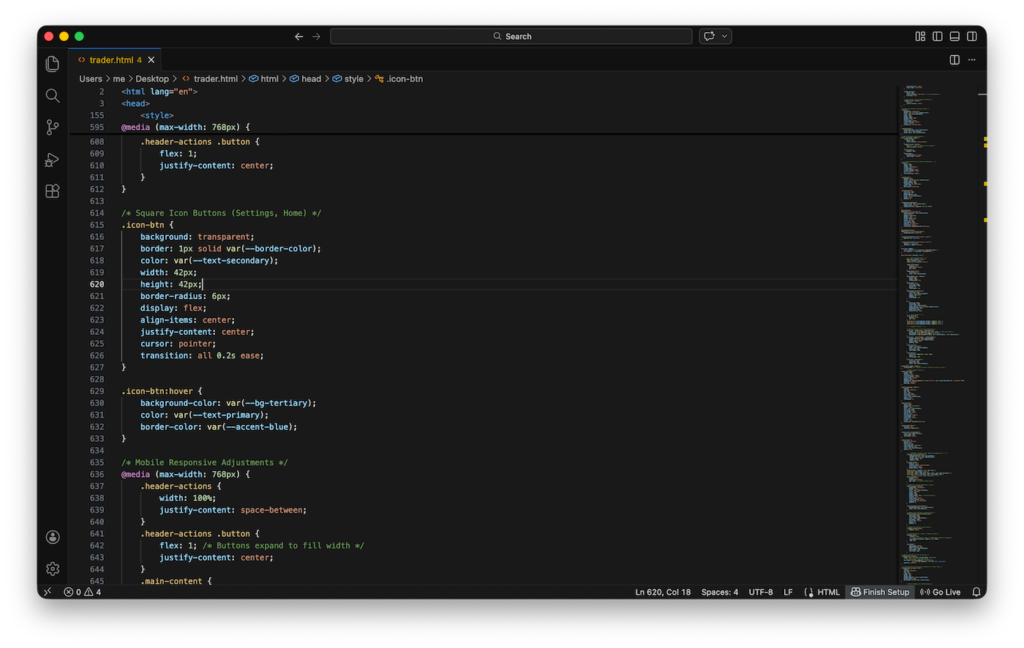Click the Search command center field

pos(511,36)
